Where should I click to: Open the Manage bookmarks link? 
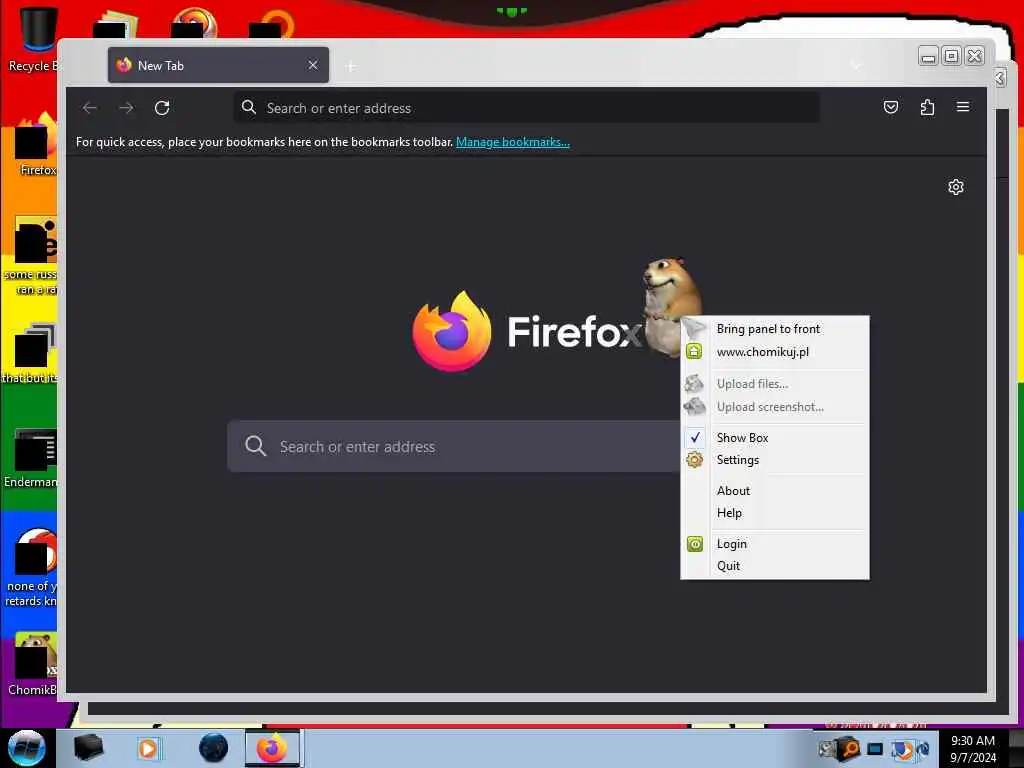click(x=513, y=142)
